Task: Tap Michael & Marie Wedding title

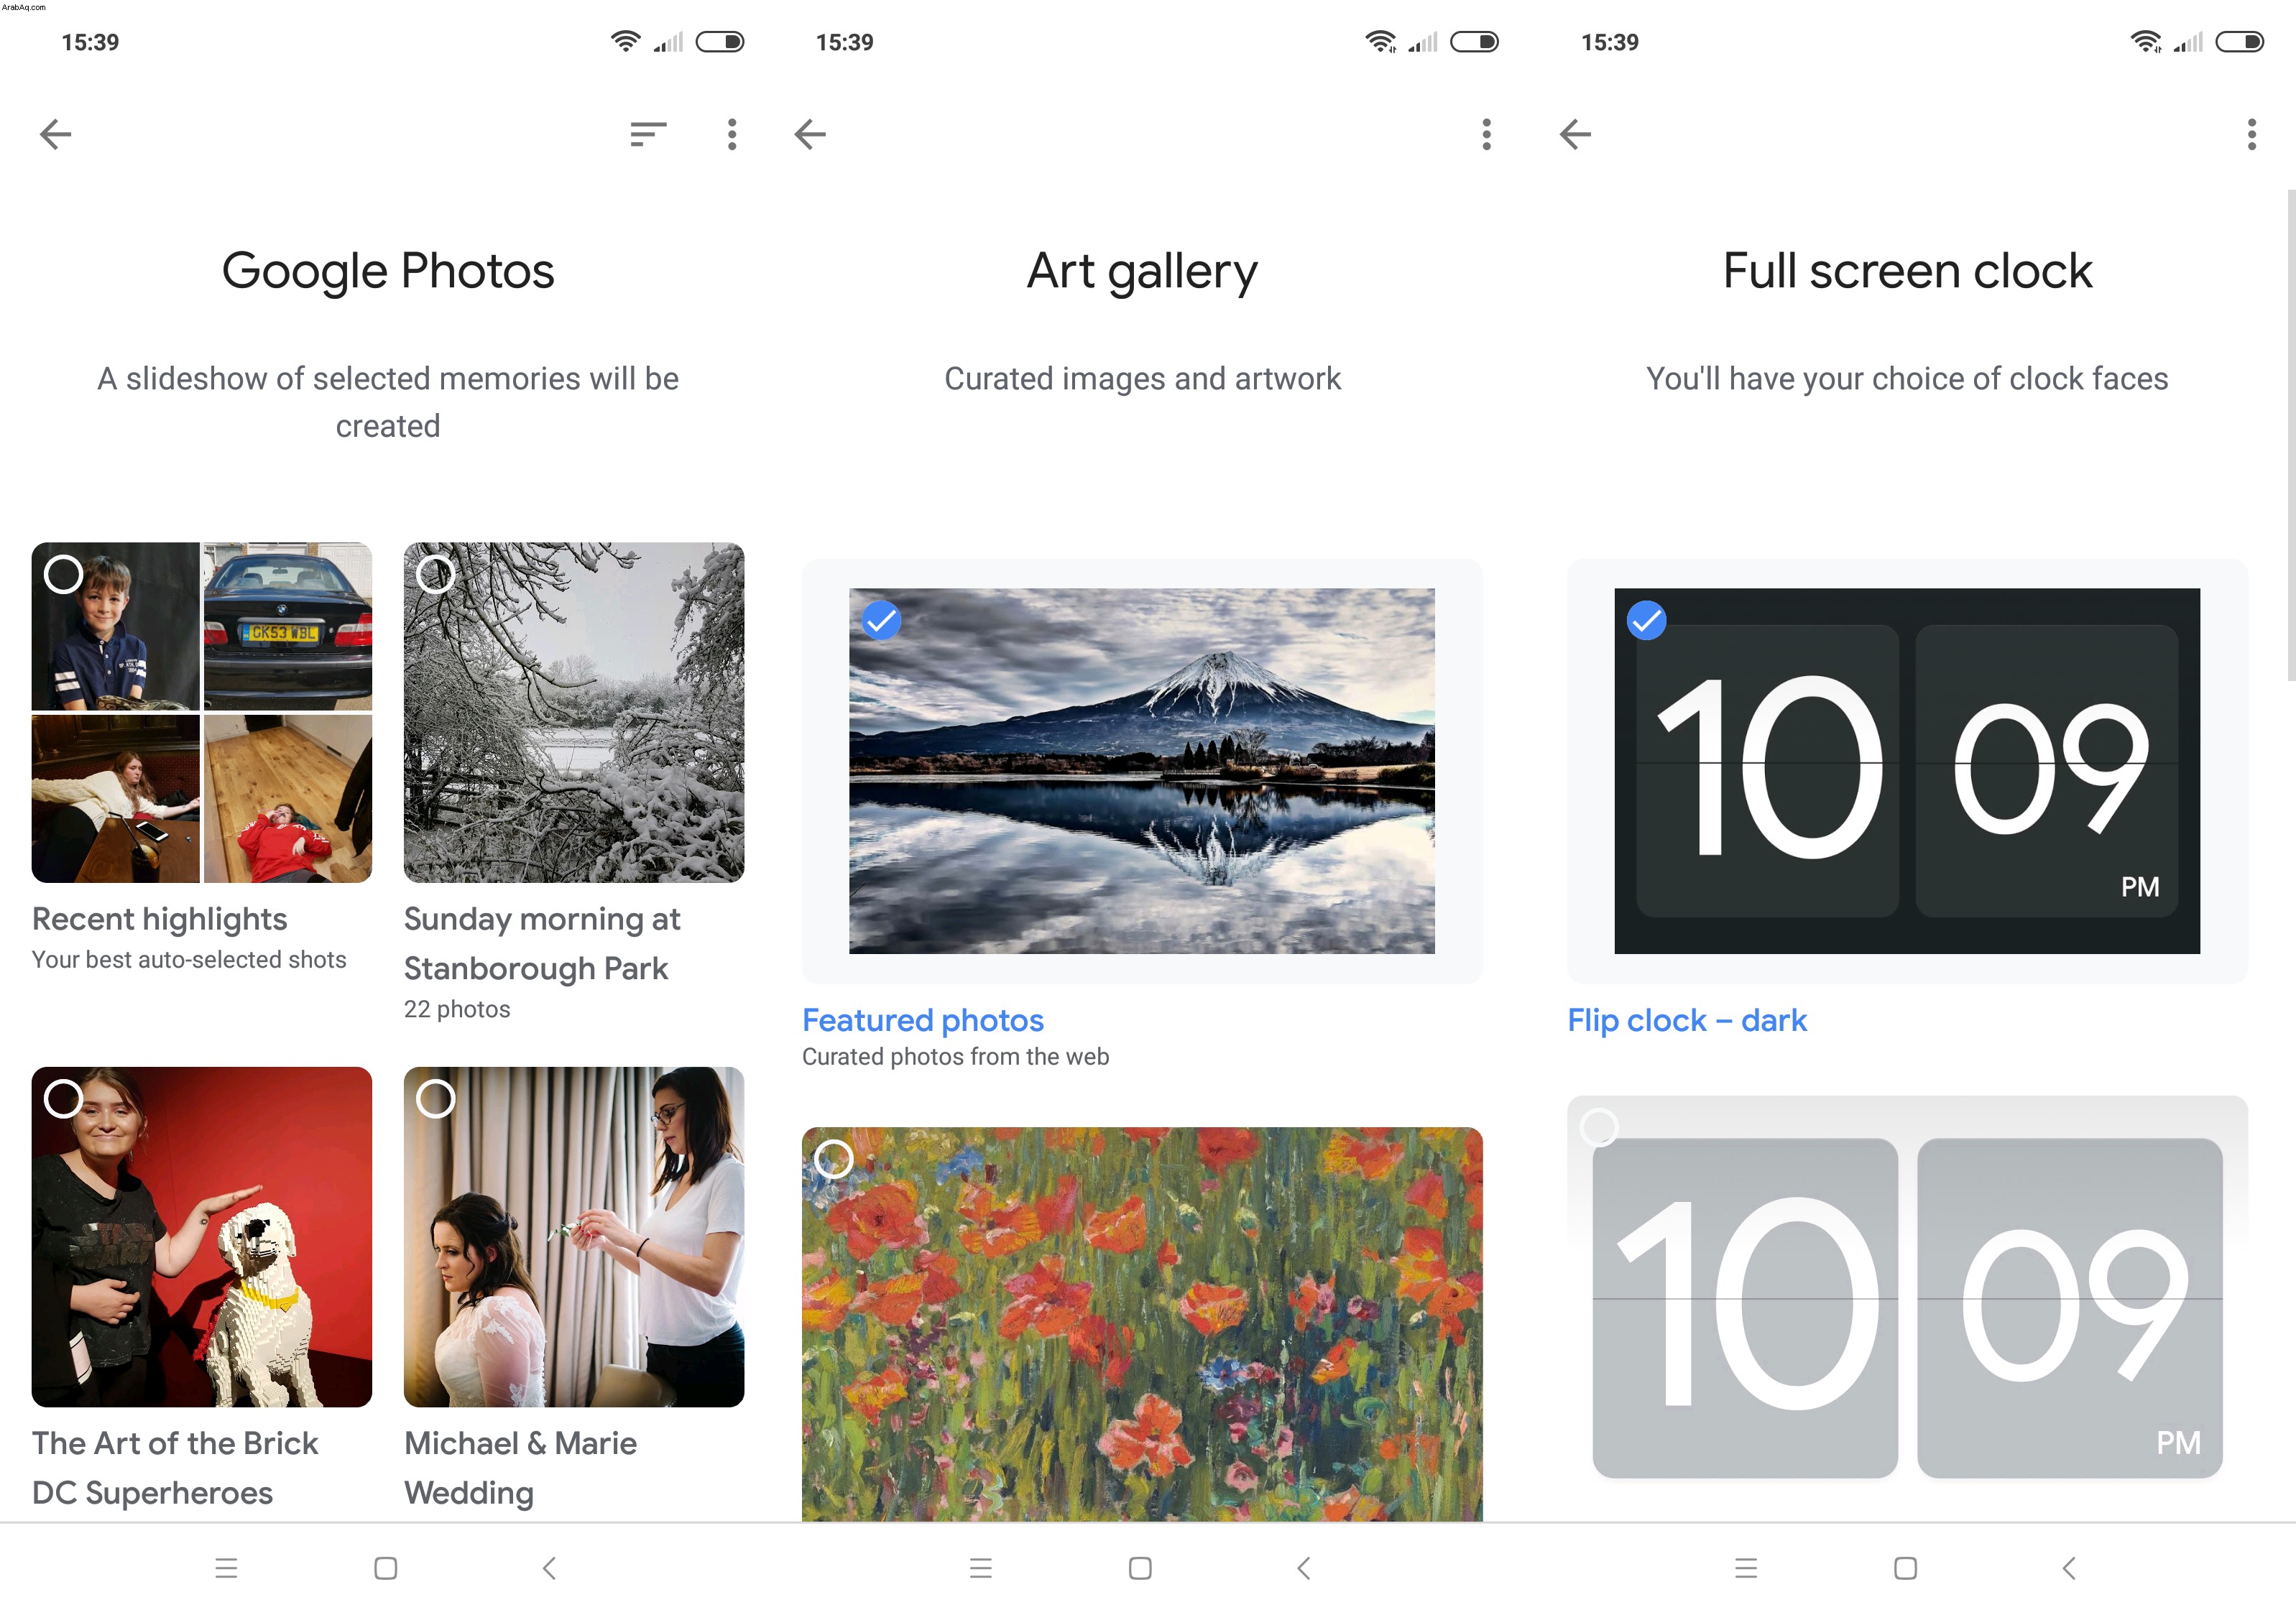Action: click(x=520, y=1467)
